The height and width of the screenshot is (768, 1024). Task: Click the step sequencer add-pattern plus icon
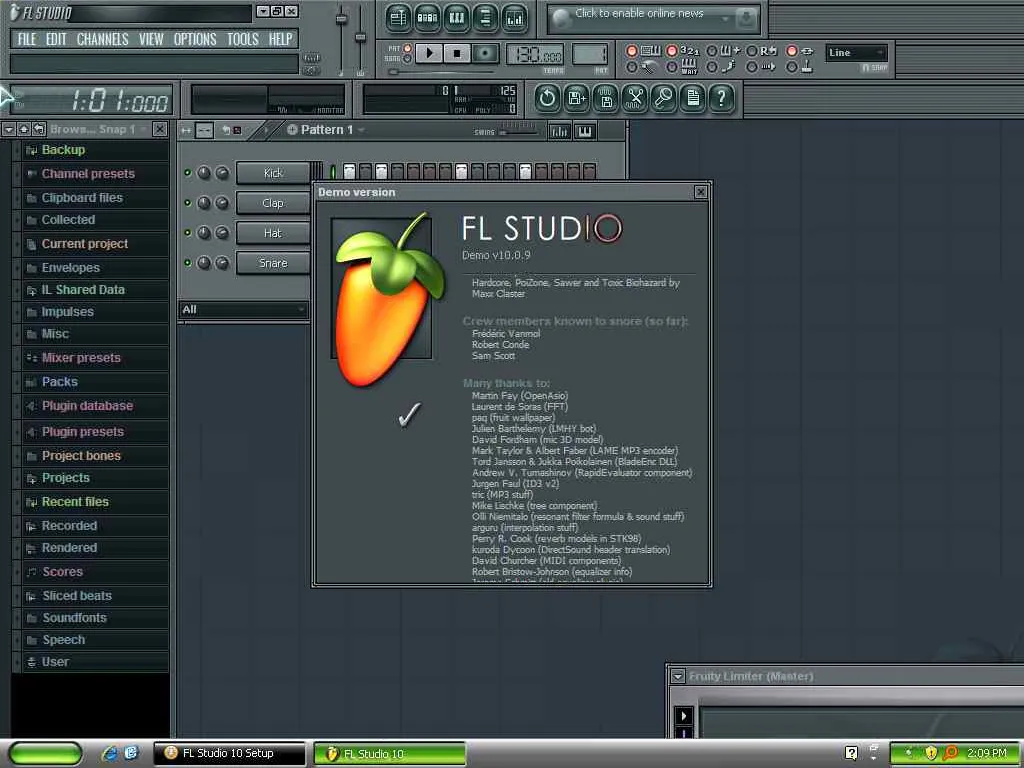(292, 129)
